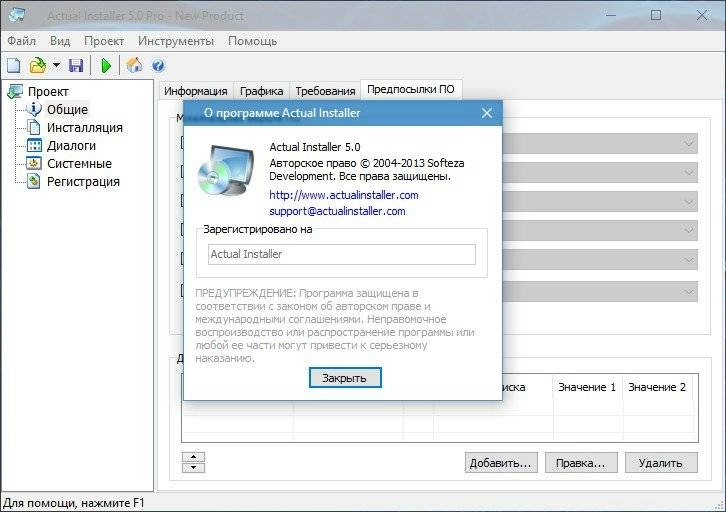Click the Home page house icon

pos(134,65)
